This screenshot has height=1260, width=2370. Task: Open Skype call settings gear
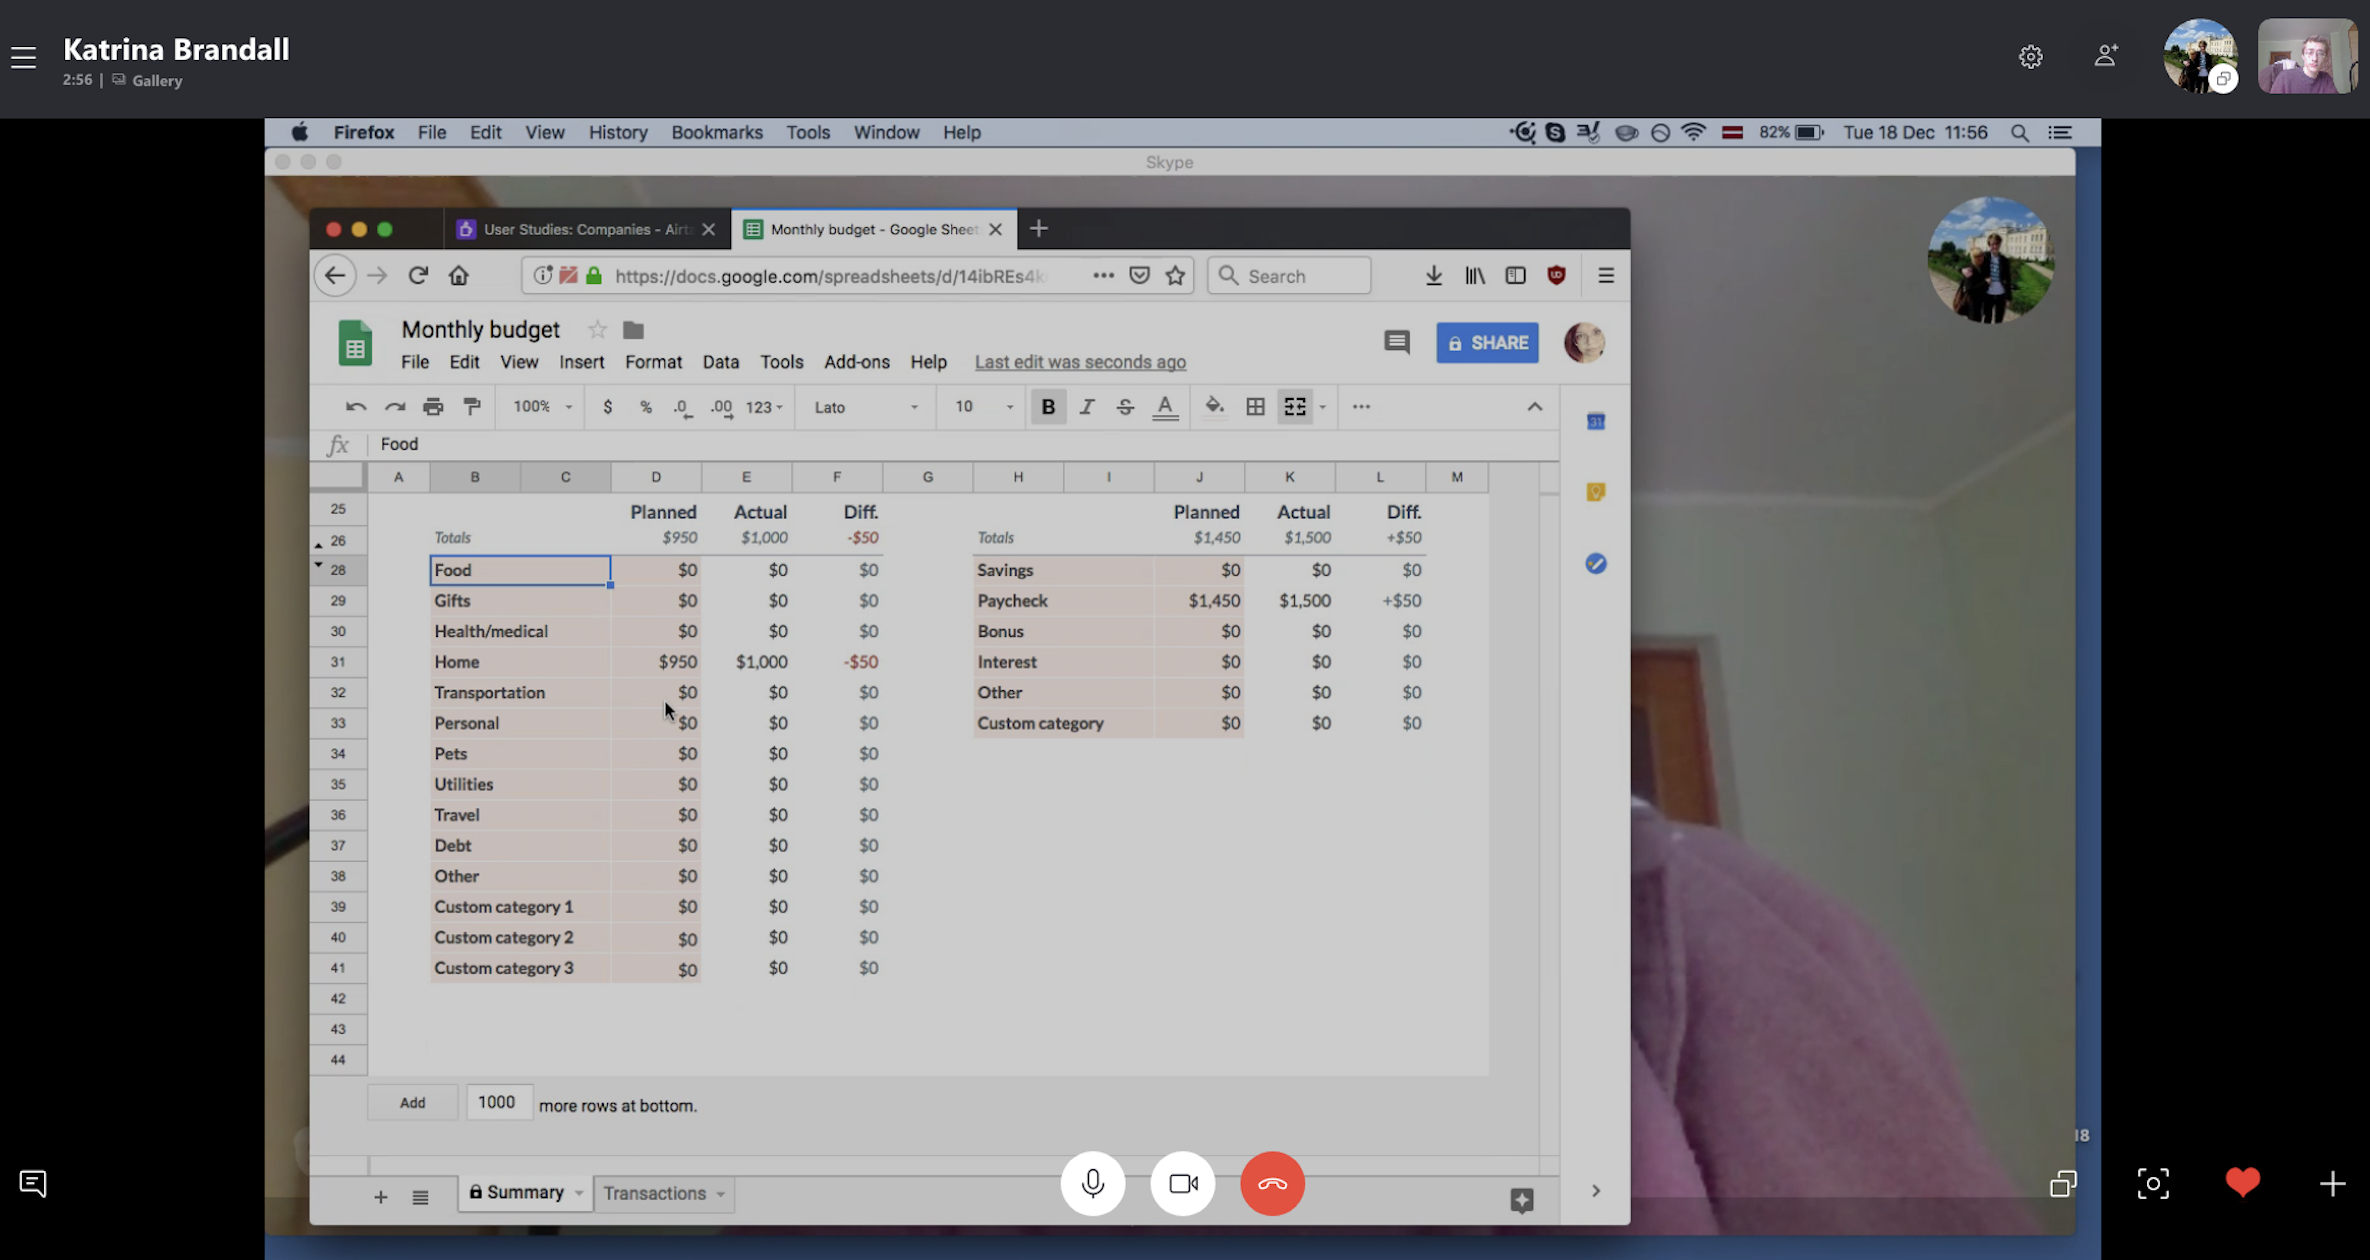(2030, 56)
